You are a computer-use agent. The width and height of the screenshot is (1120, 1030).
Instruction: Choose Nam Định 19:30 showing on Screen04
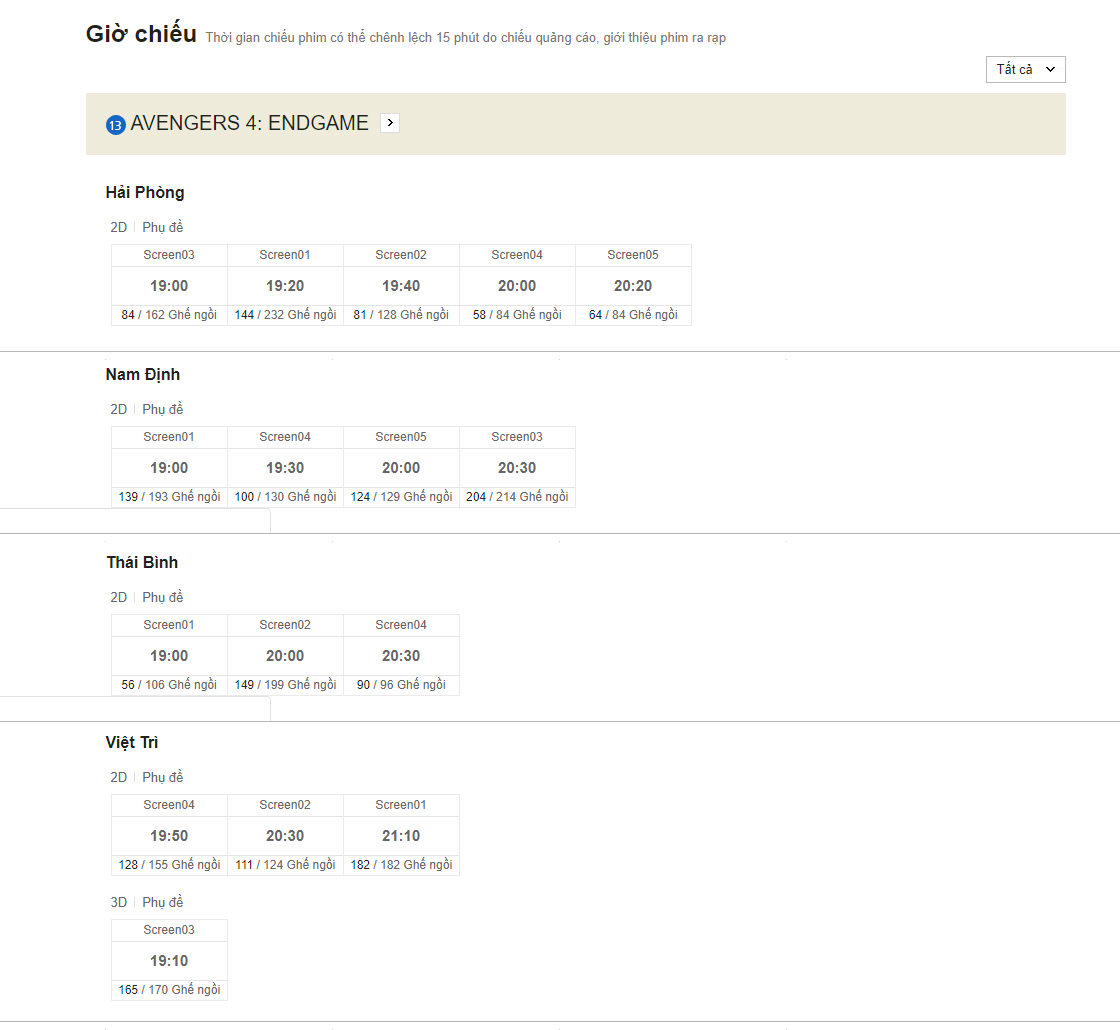[285, 468]
